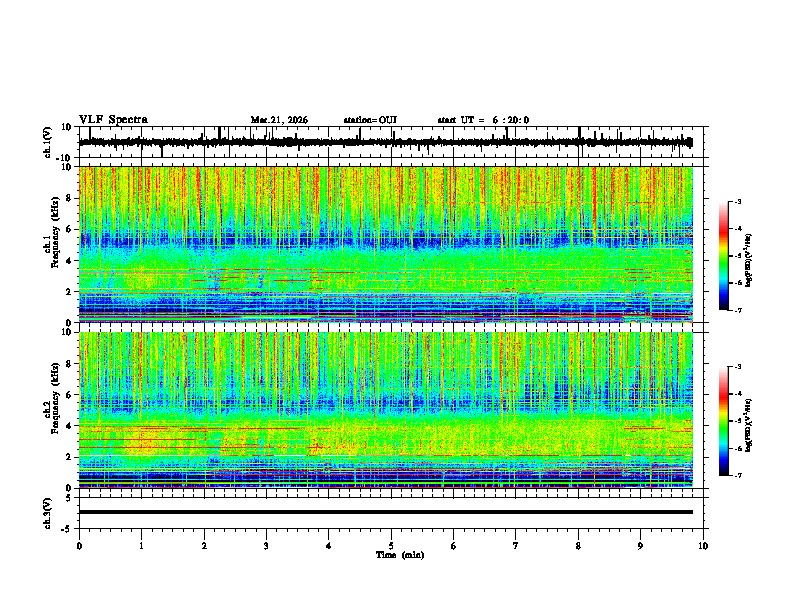Select the date text "Mar.21, 2026"
This screenshot has width=792, height=612.
pos(279,120)
